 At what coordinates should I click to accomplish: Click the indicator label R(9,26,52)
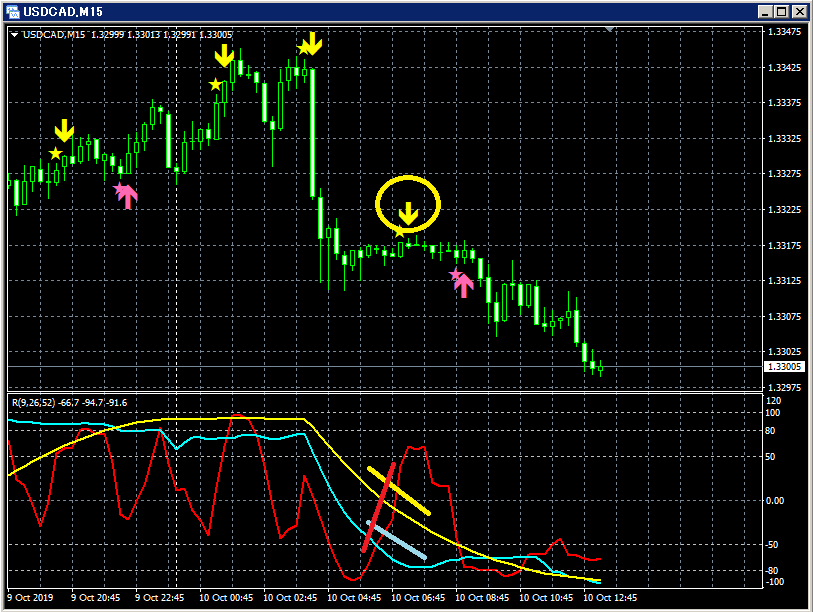click(x=33, y=402)
